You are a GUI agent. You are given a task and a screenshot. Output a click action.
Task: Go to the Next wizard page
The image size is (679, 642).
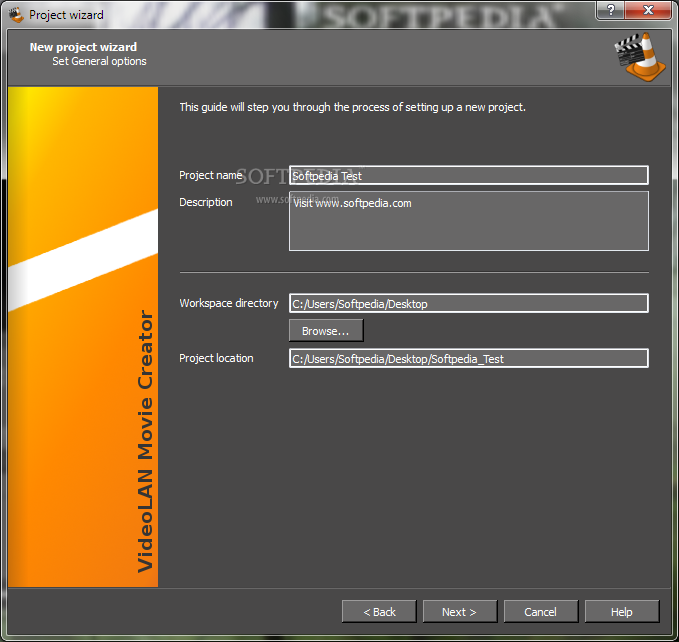coord(459,612)
